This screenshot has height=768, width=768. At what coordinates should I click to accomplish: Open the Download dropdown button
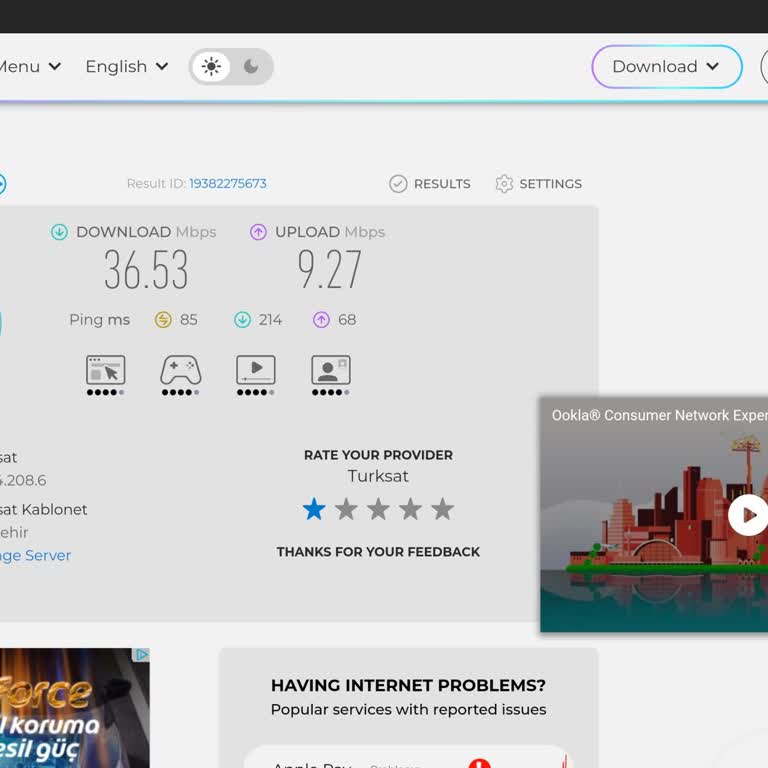667,67
